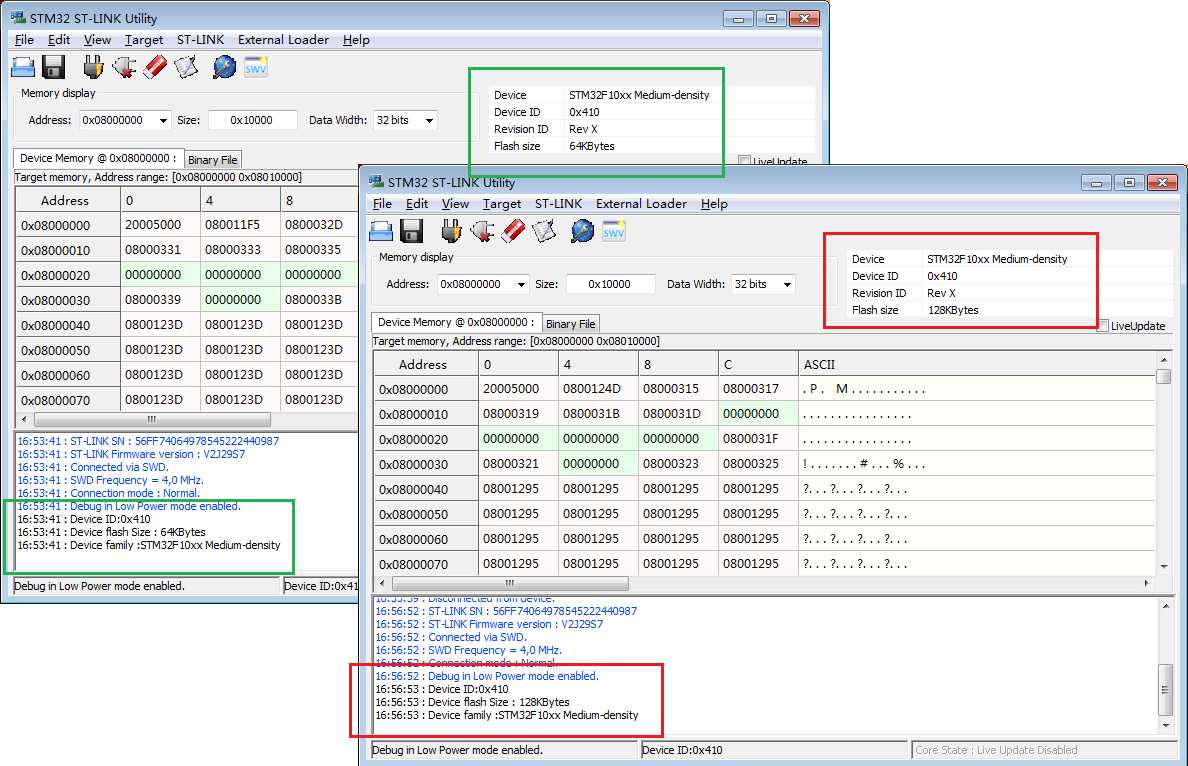Switch to Binary File tab, front window
The image size is (1188, 766).
(571, 324)
